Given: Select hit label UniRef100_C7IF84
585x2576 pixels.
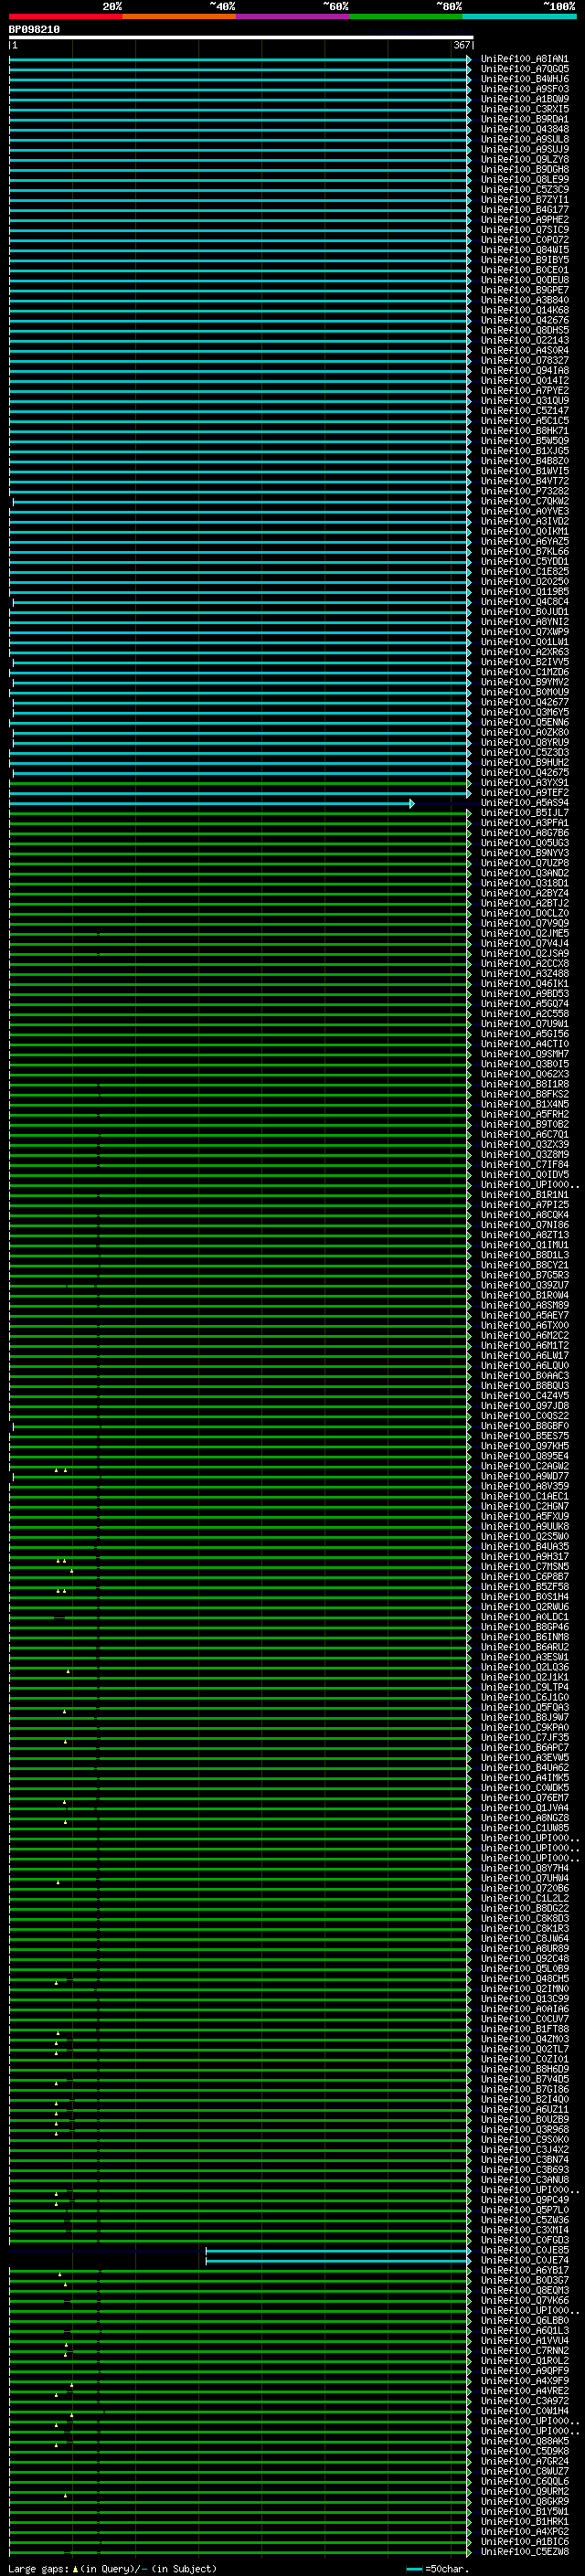Looking at the screenshot, I should click(x=525, y=1165).
